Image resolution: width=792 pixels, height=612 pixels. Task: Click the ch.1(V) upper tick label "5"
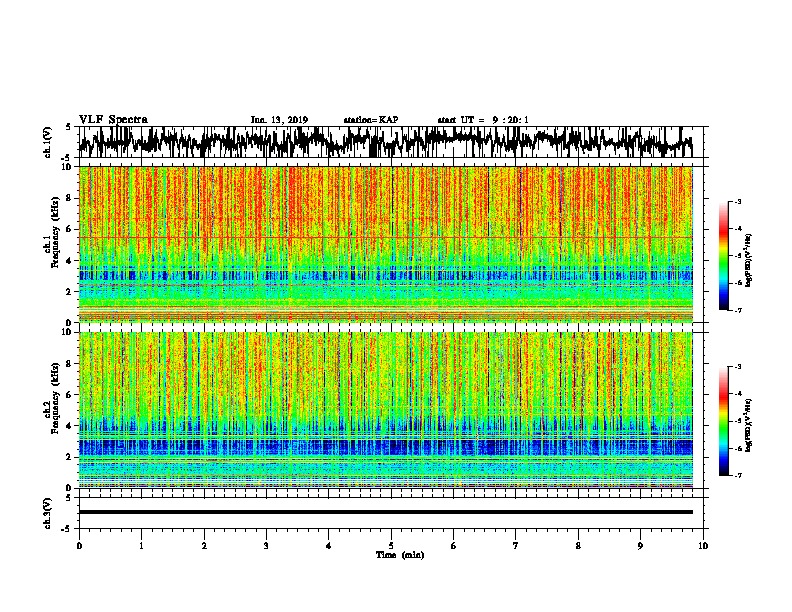pos(68,127)
